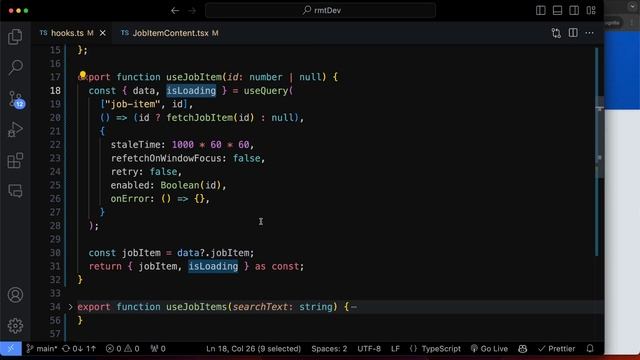640x360 pixels.
Task: Open the Customize Layout icon
Action: 591,11
